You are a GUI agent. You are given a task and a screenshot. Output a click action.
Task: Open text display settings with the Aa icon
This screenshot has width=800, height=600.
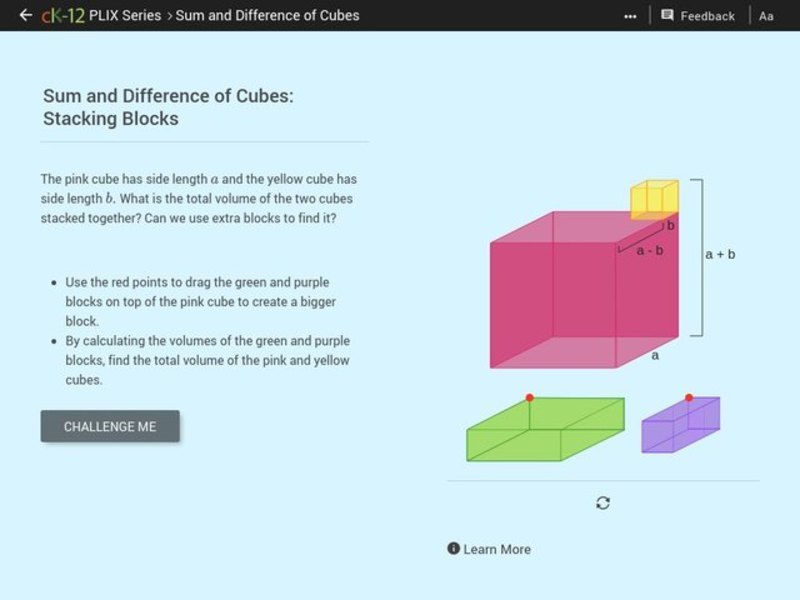[765, 16]
